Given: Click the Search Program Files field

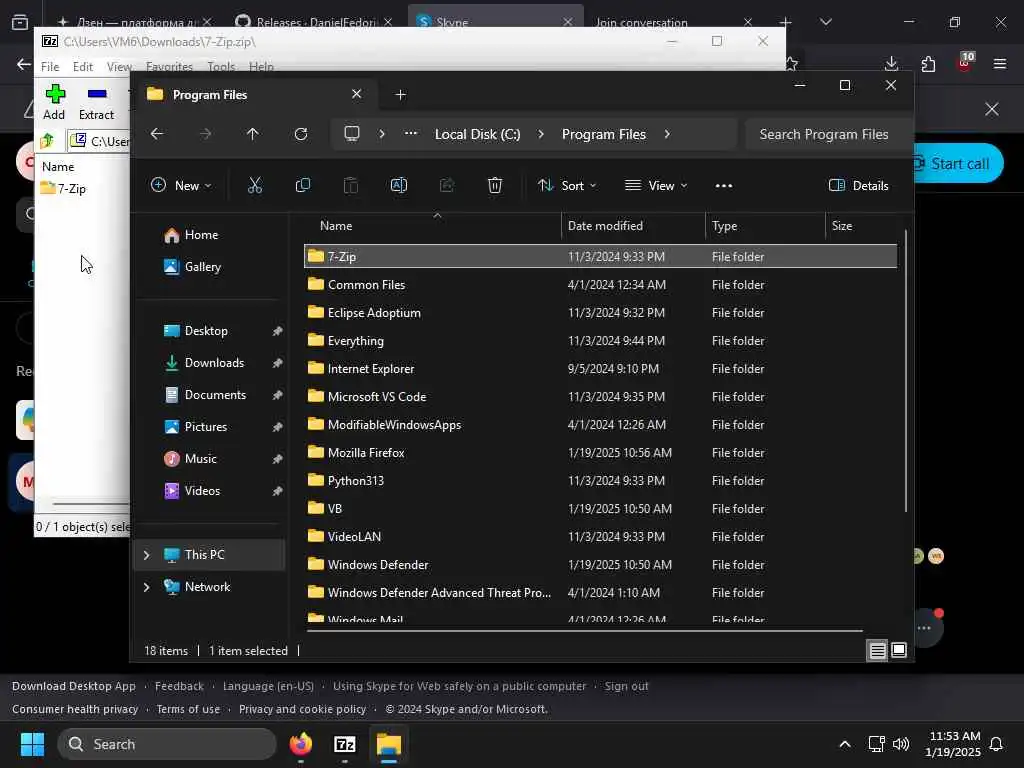Looking at the screenshot, I should 829,134.
